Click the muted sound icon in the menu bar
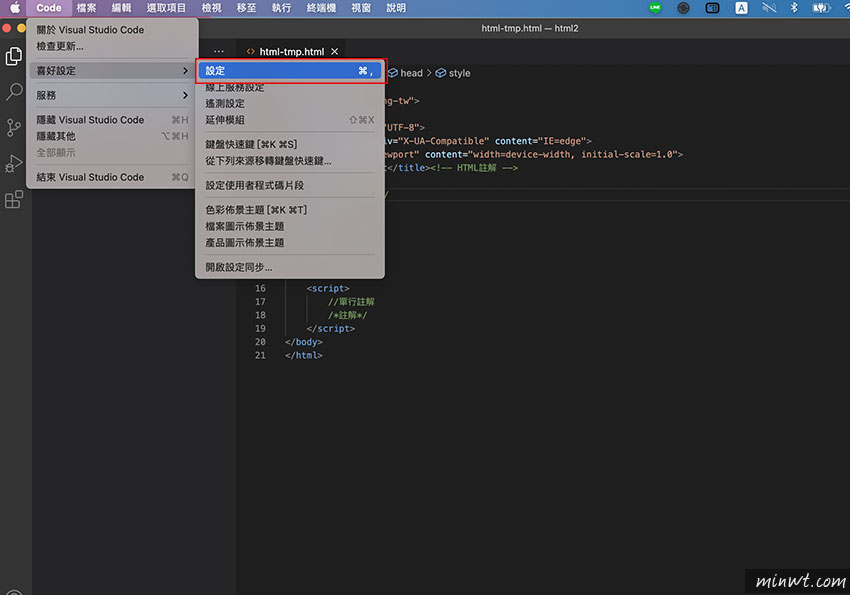Image resolution: width=850 pixels, height=595 pixels. point(769,8)
